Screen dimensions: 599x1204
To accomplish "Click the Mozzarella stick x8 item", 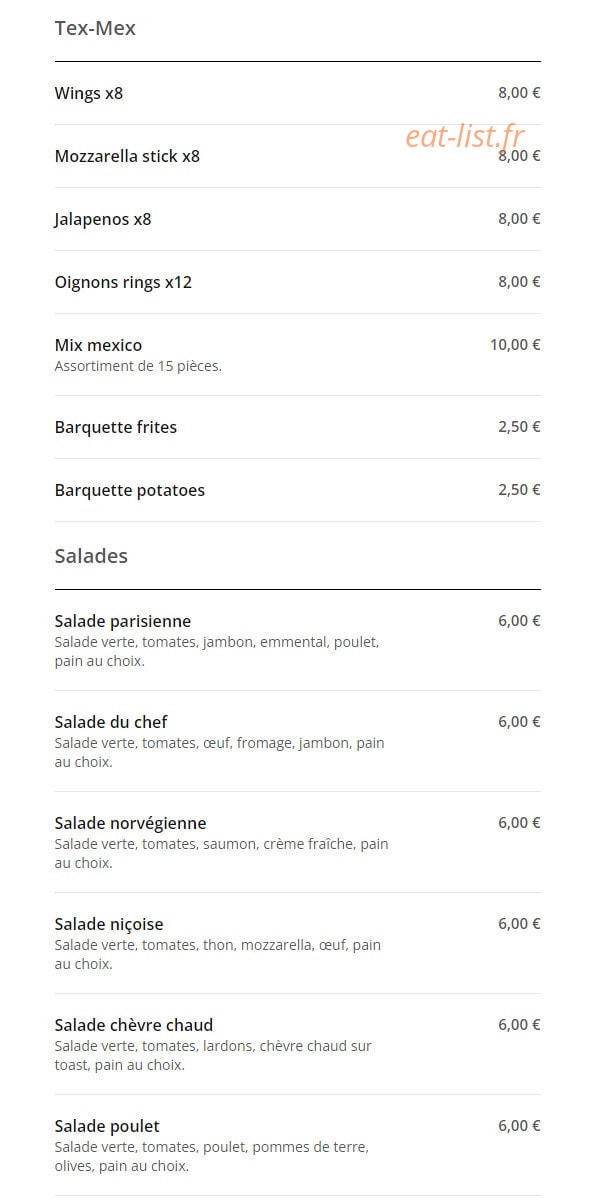I will coord(297,156).
